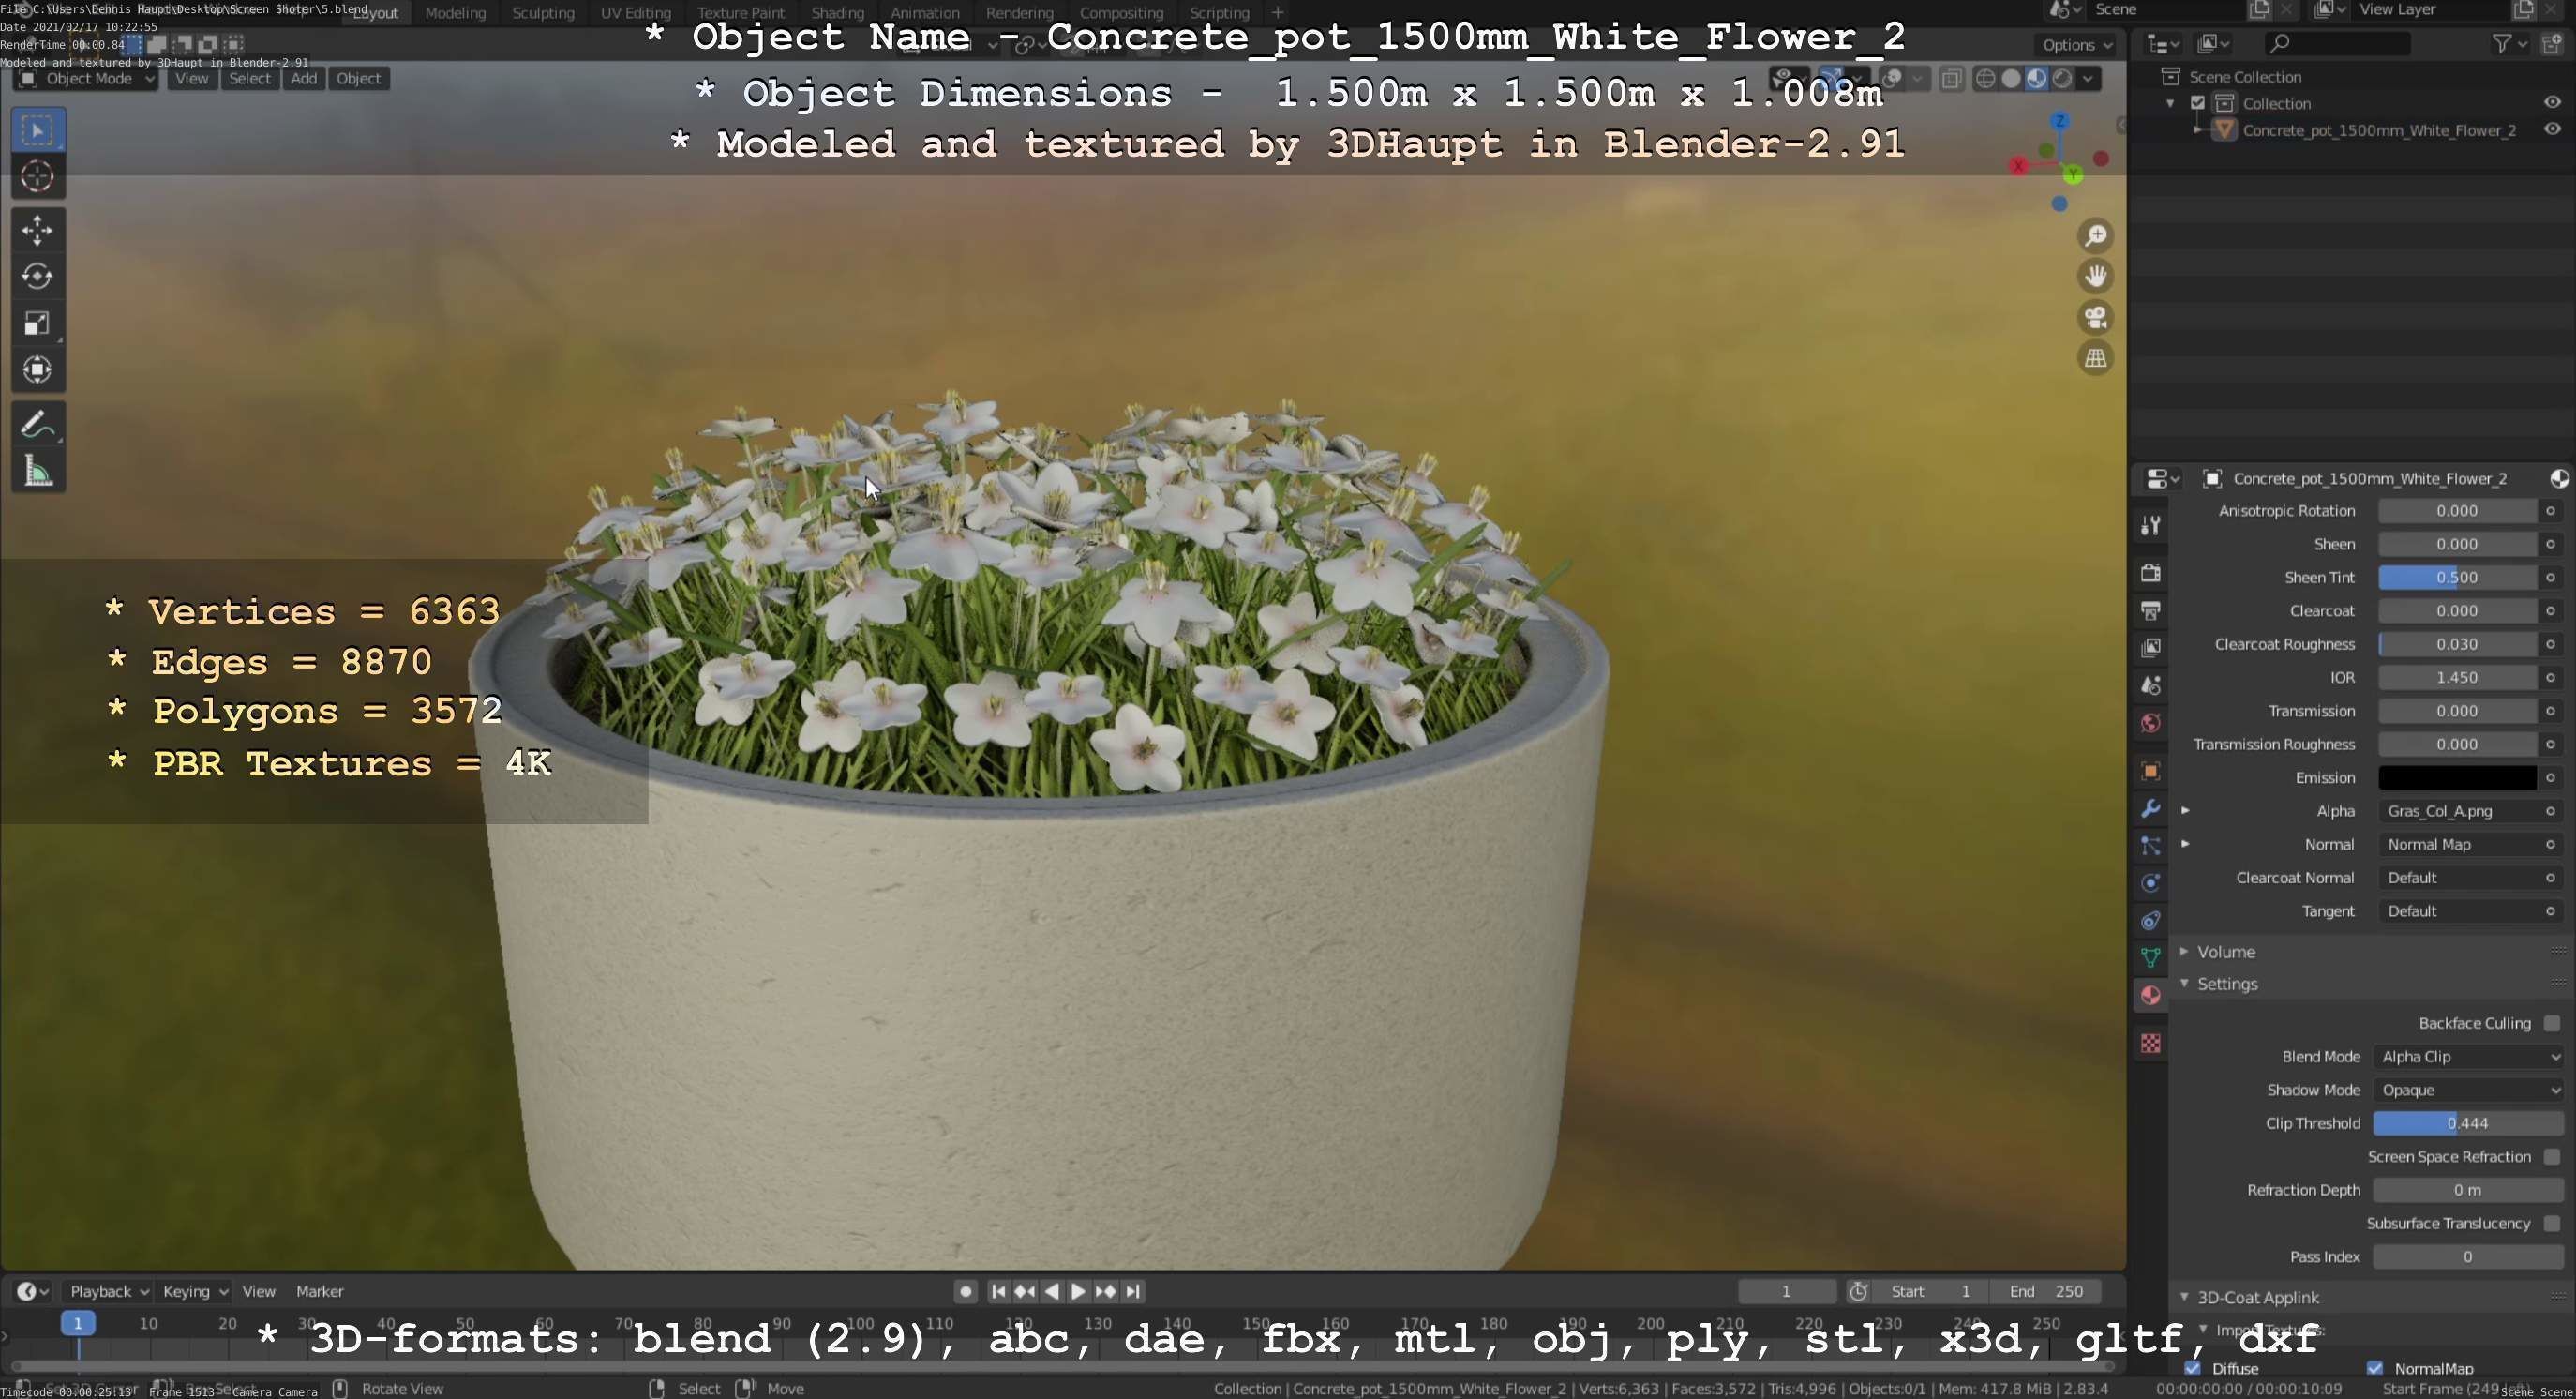Open Shadow Mode Opaque dropdown
Screen dimensions: 2576x1399
click(2468, 1090)
